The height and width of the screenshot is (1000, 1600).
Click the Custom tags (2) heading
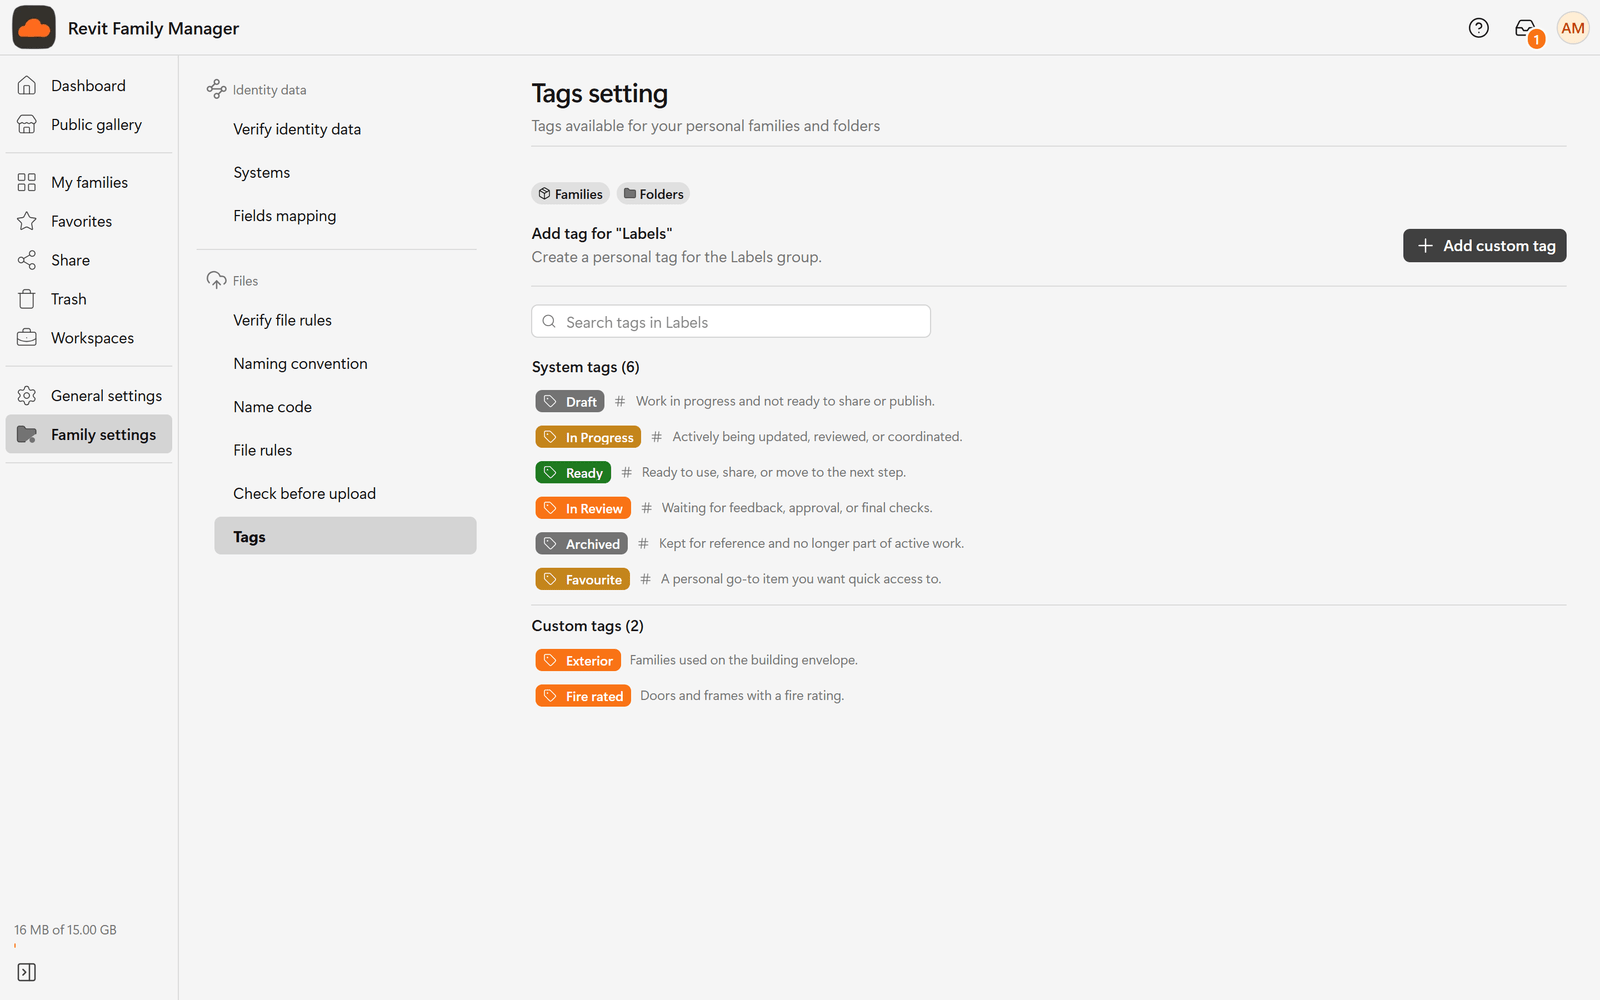[x=588, y=626]
